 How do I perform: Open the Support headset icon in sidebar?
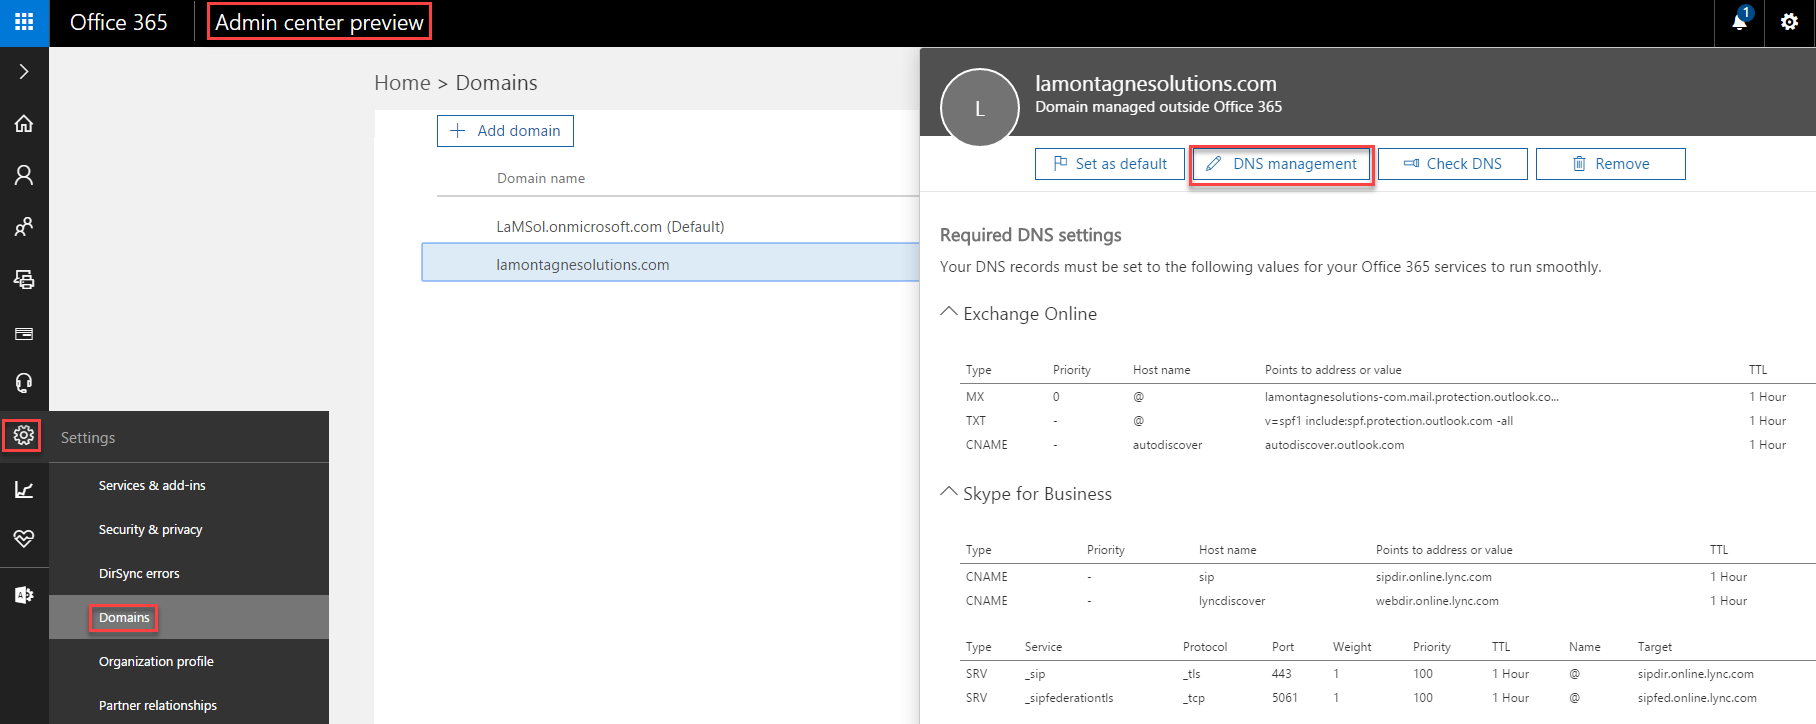[24, 383]
